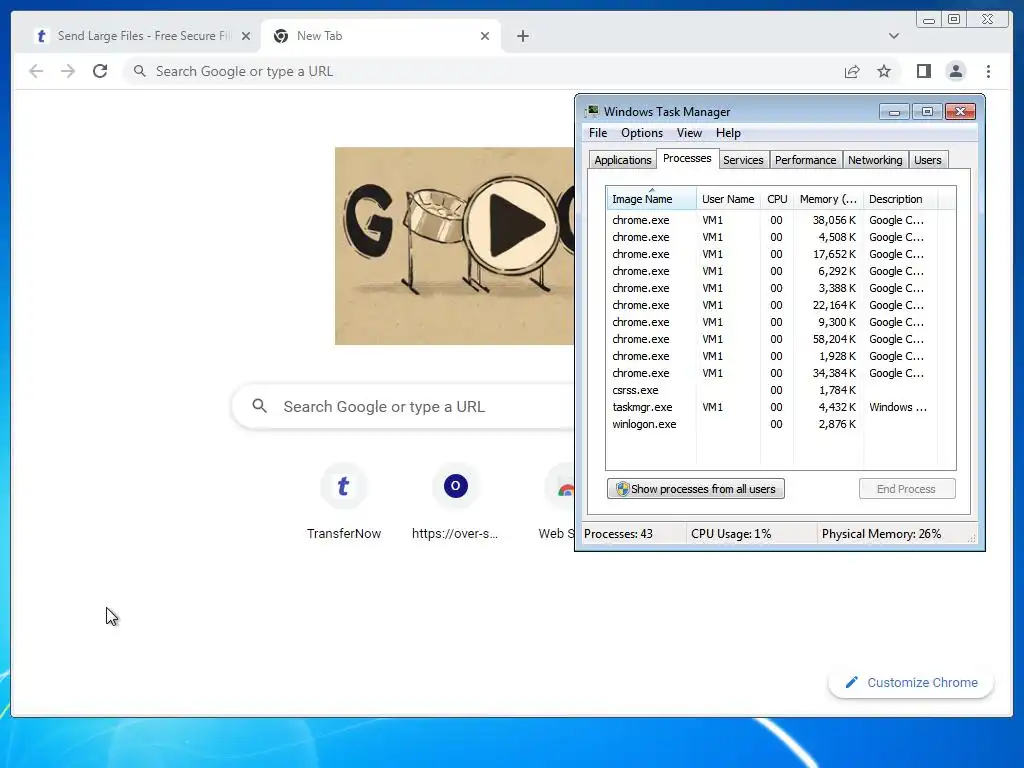Viewport: 1024px width, 768px height.
Task: Open the Task Manager View menu
Action: tap(689, 133)
